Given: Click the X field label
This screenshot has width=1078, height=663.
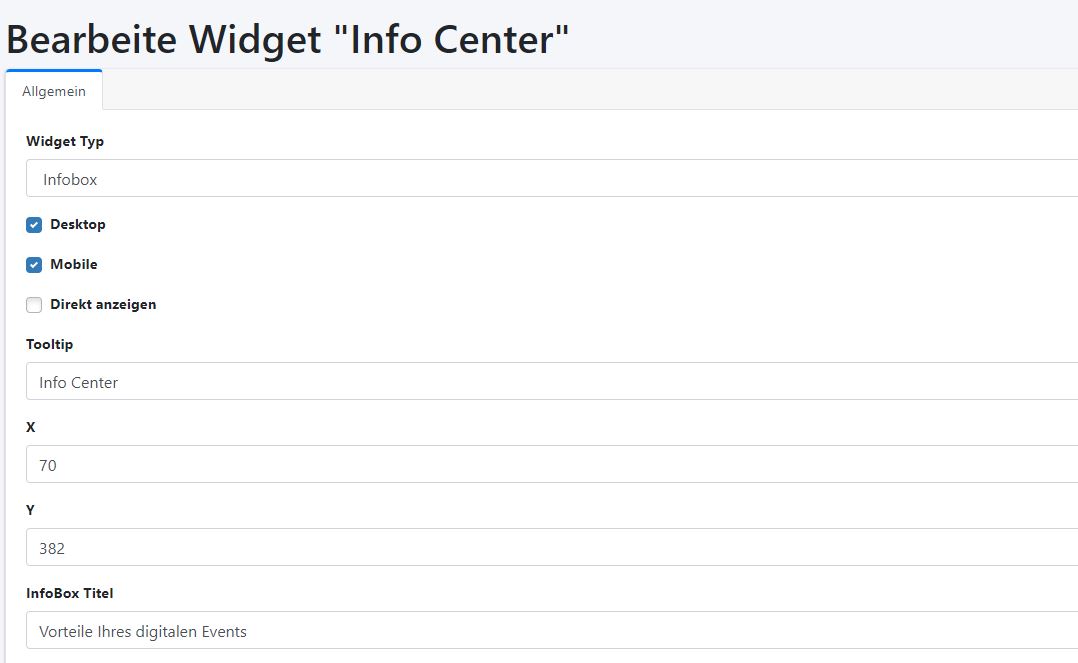Looking at the screenshot, I should [31, 427].
